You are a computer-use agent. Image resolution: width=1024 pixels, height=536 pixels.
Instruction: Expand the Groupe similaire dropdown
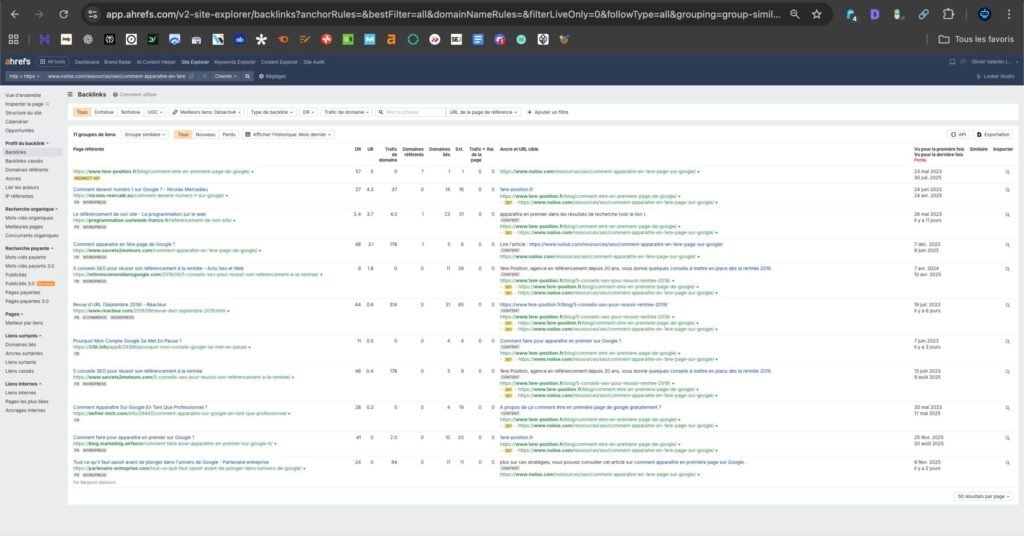(146, 134)
